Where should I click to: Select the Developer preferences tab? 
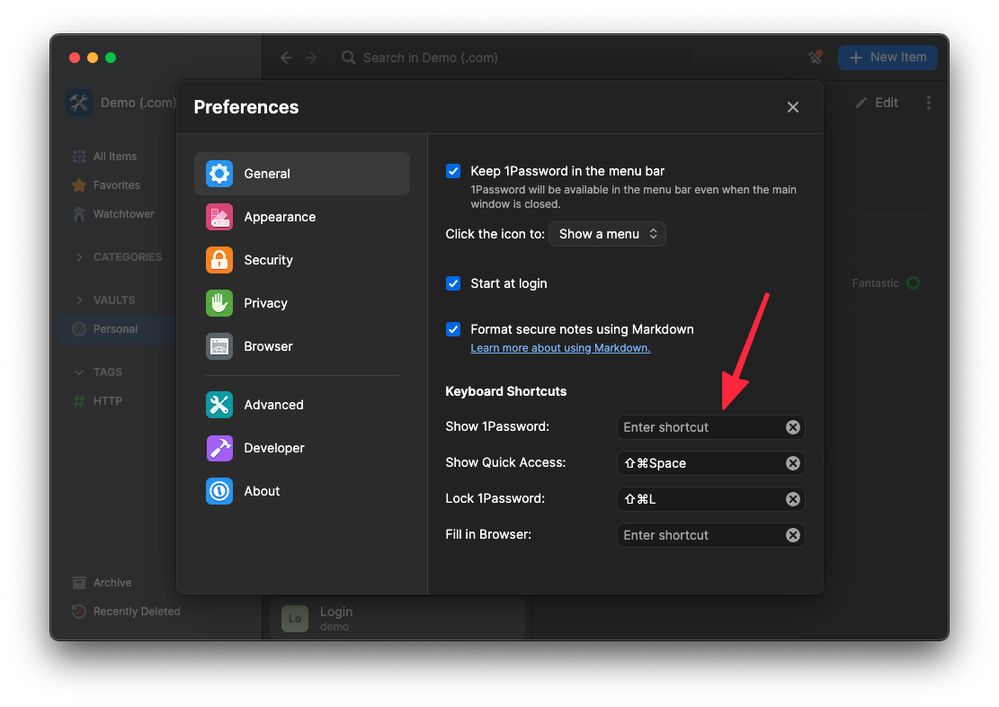pyautogui.click(x=274, y=448)
